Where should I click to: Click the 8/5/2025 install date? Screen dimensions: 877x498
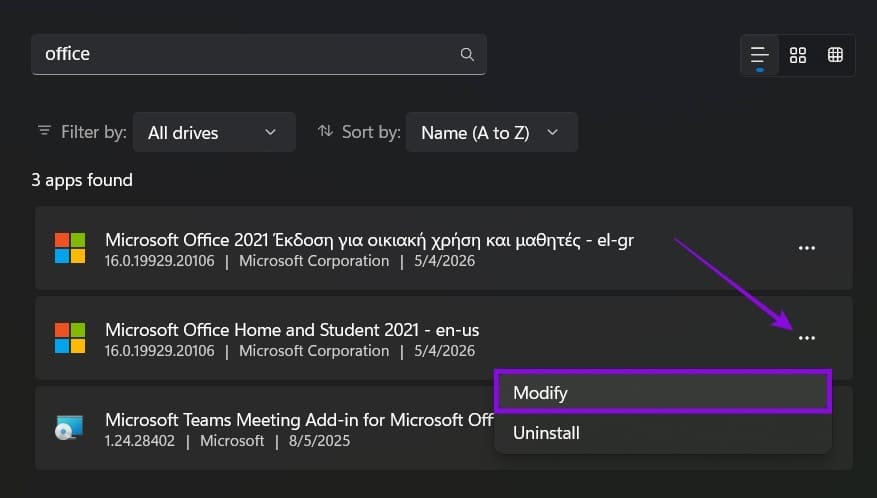(x=319, y=441)
